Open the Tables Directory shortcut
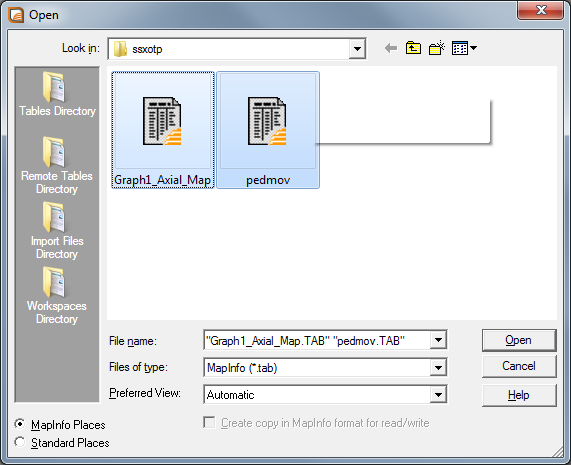 click(x=57, y=94)
